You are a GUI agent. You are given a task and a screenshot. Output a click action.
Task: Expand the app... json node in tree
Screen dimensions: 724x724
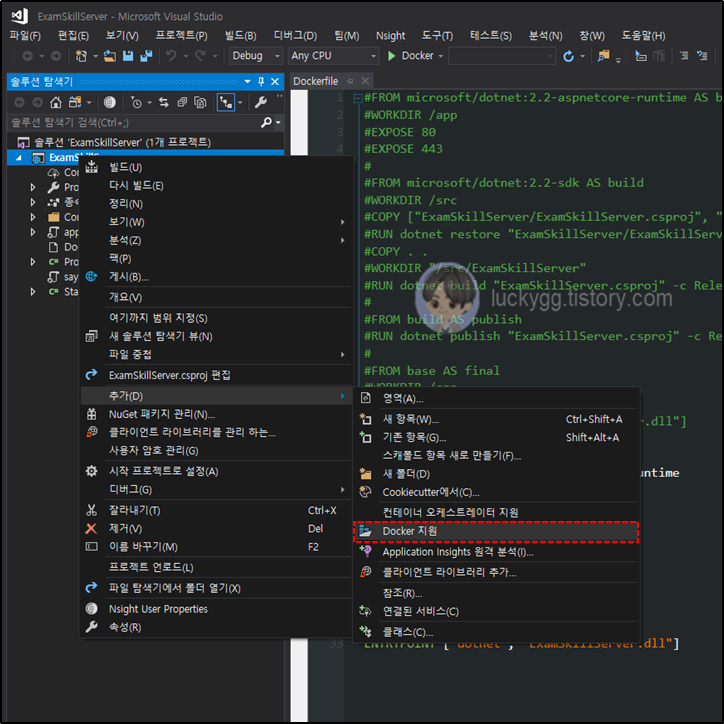tap(33, 232)
